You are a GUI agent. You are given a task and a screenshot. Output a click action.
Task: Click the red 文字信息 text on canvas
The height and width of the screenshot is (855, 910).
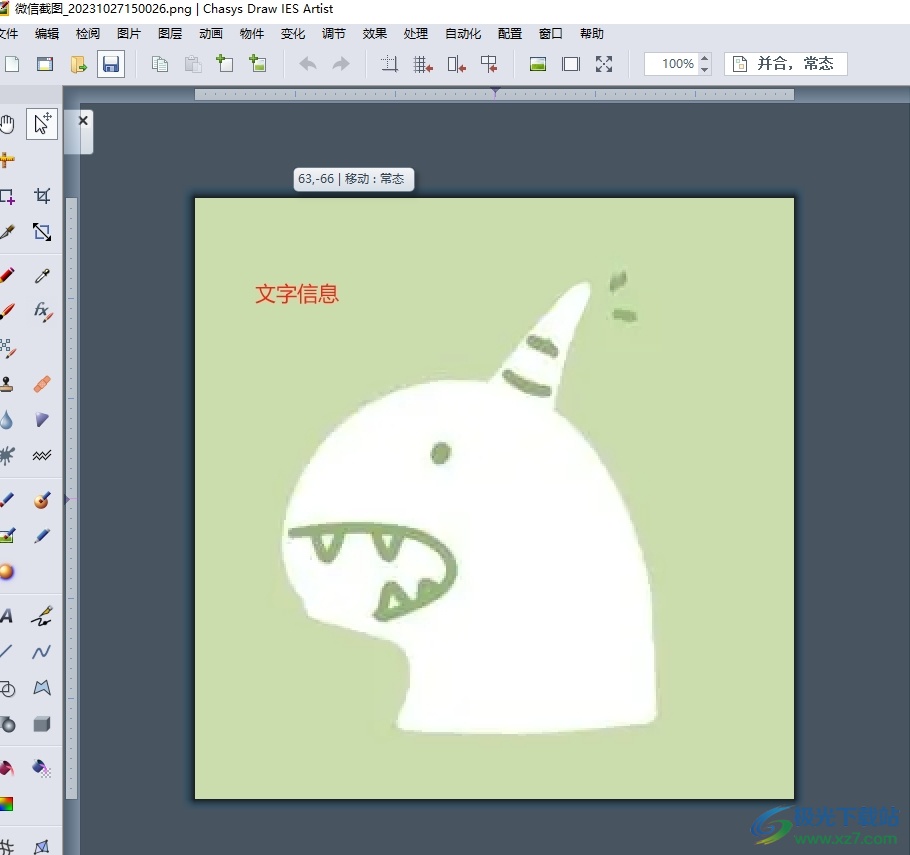297,294
